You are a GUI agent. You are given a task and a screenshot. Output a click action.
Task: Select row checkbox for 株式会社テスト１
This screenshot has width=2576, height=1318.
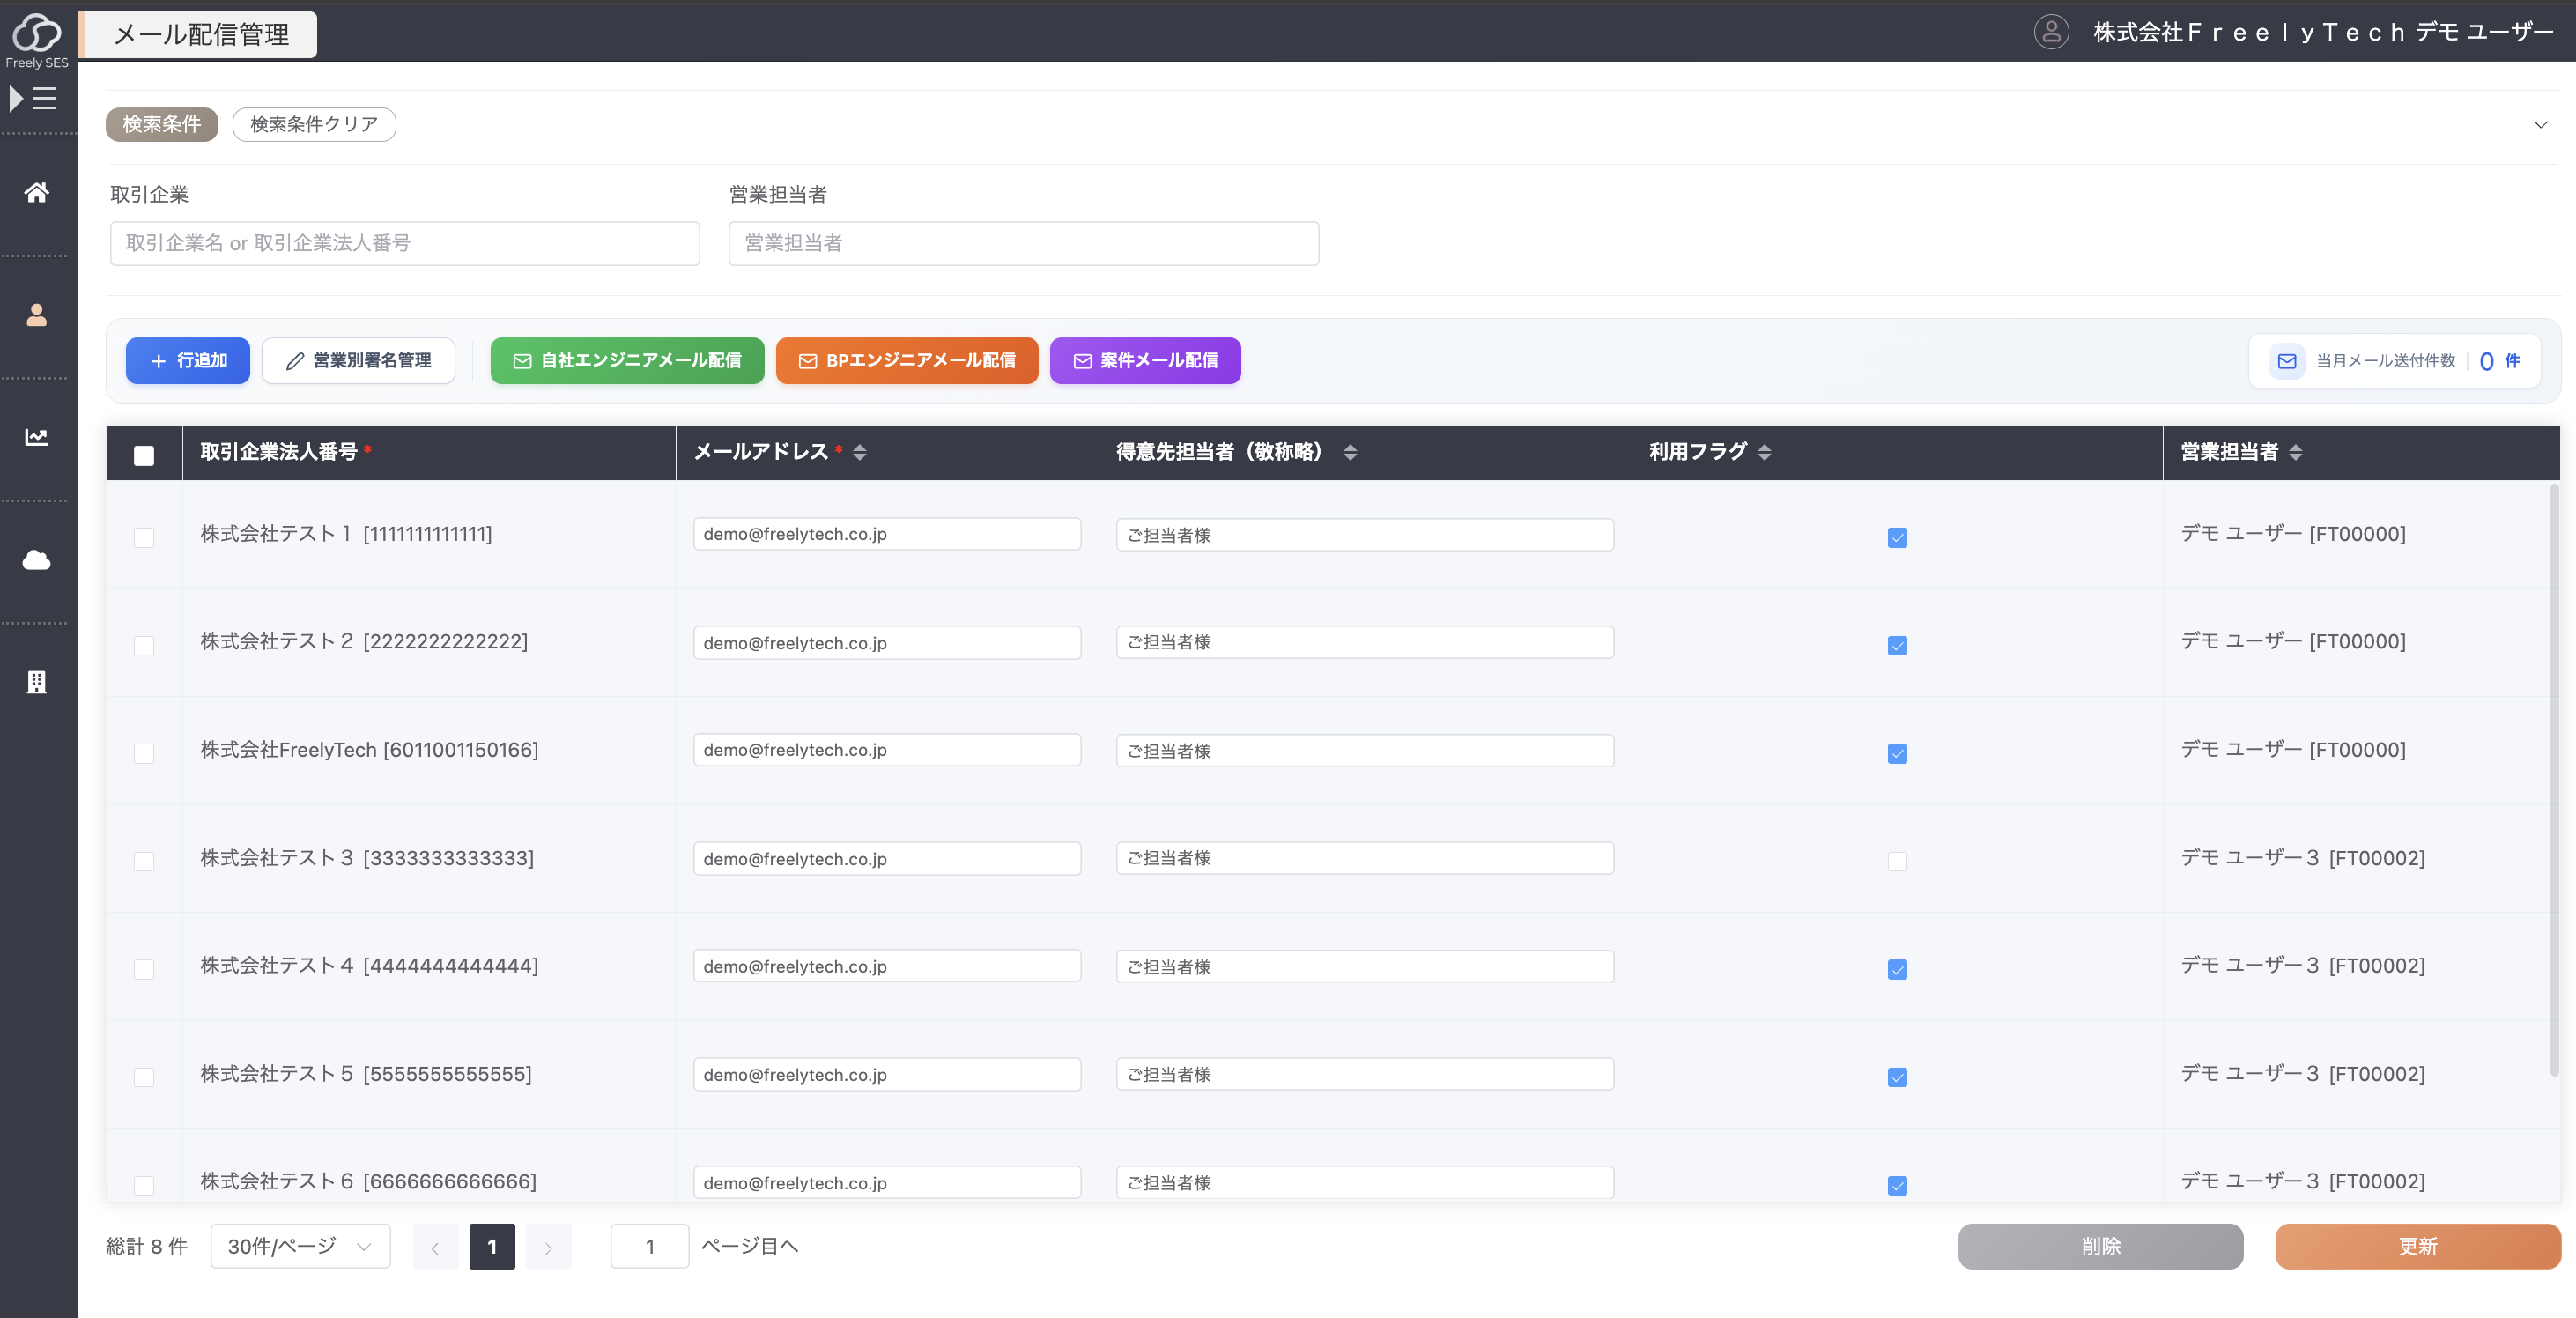[x=144, y=537]
